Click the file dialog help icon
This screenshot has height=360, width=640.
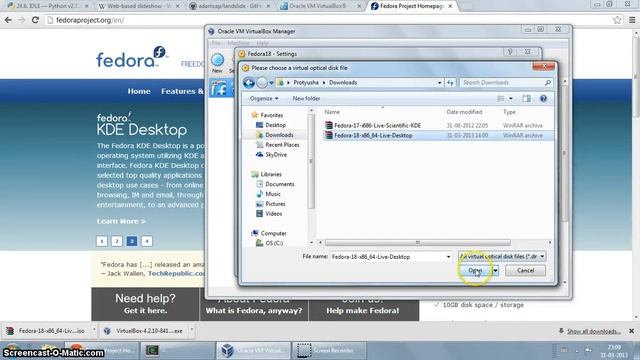coord(543,98)
